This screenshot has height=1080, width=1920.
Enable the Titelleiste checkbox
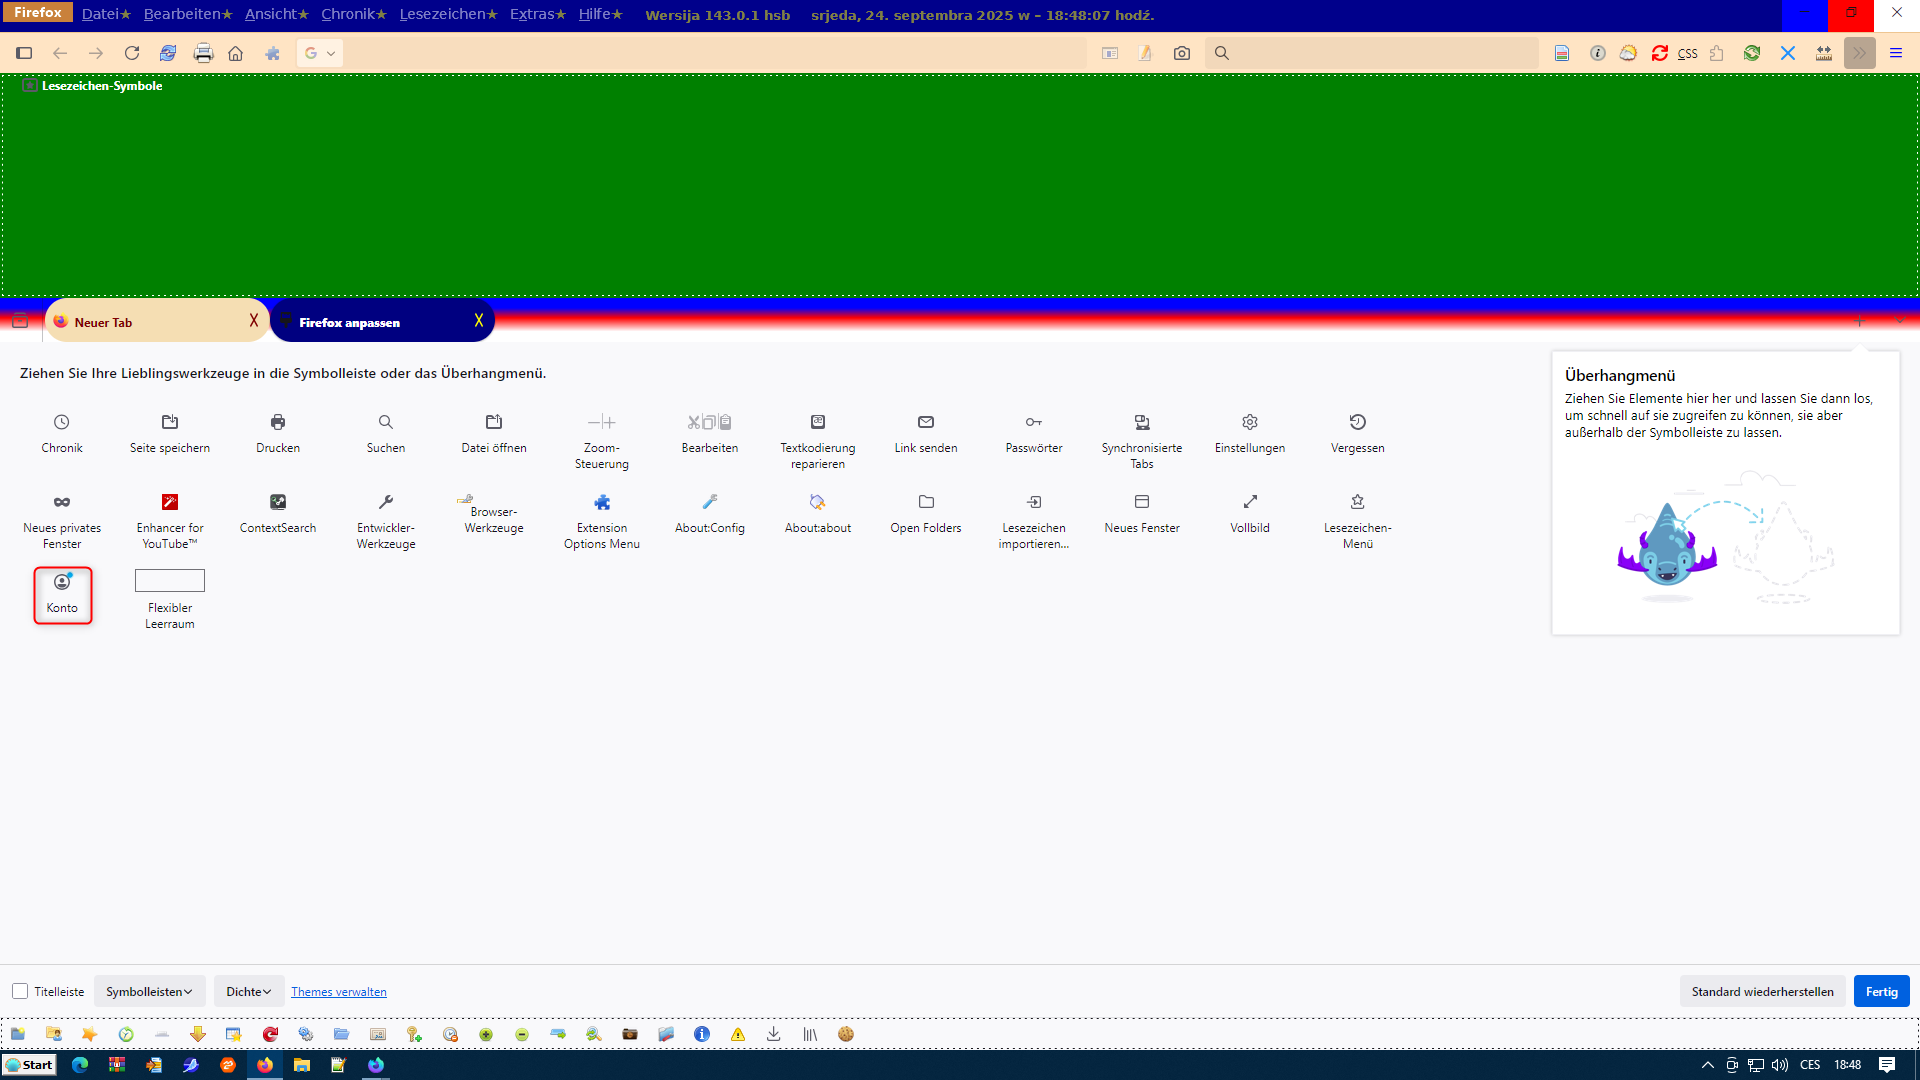[20, 991]
